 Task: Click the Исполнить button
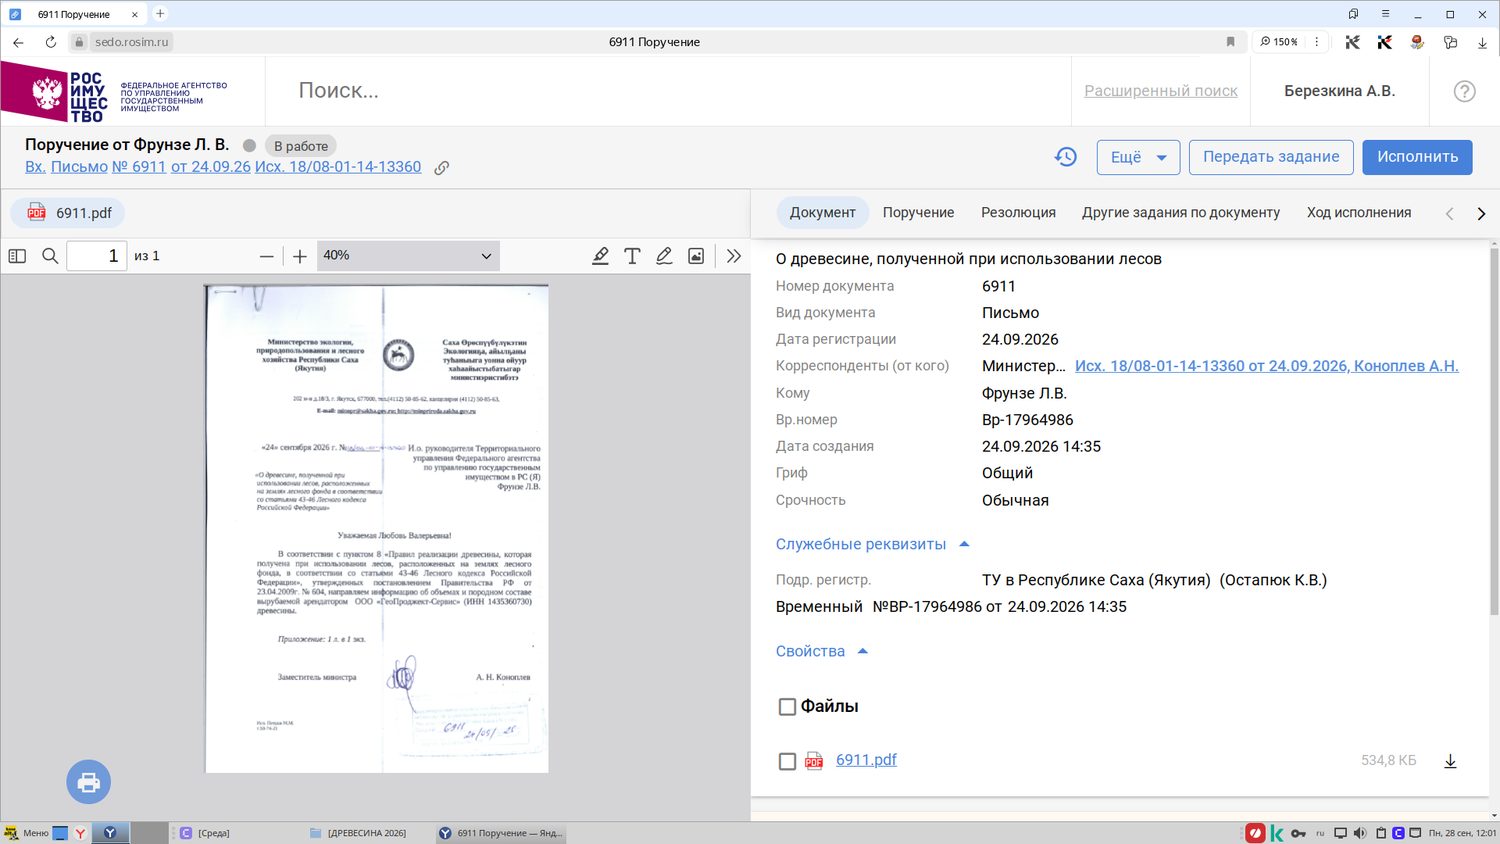[x=1417, y=157]
